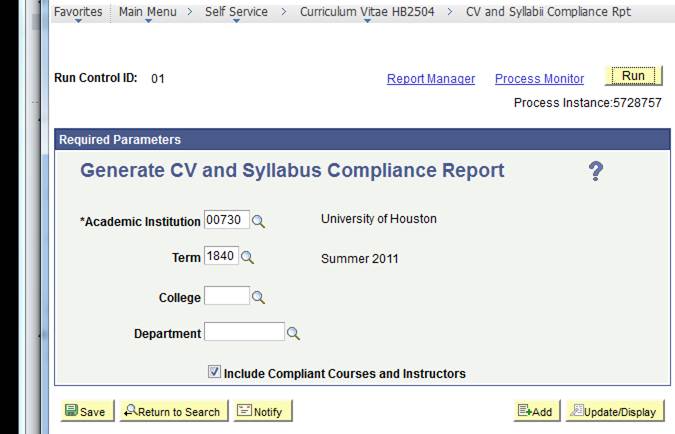Open Curriculum Vitae HB2504 breadcrumb menu

pos(366,12)
